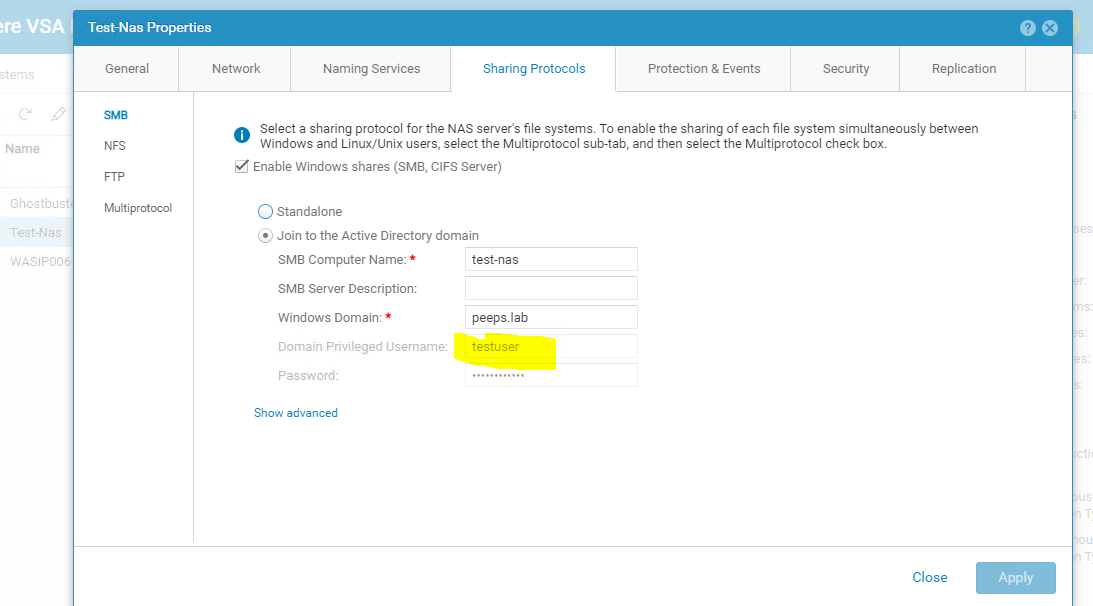Expand advanced options via Show advanced
This screenshot has width=1093, height=606.
[x=296, y=412]
